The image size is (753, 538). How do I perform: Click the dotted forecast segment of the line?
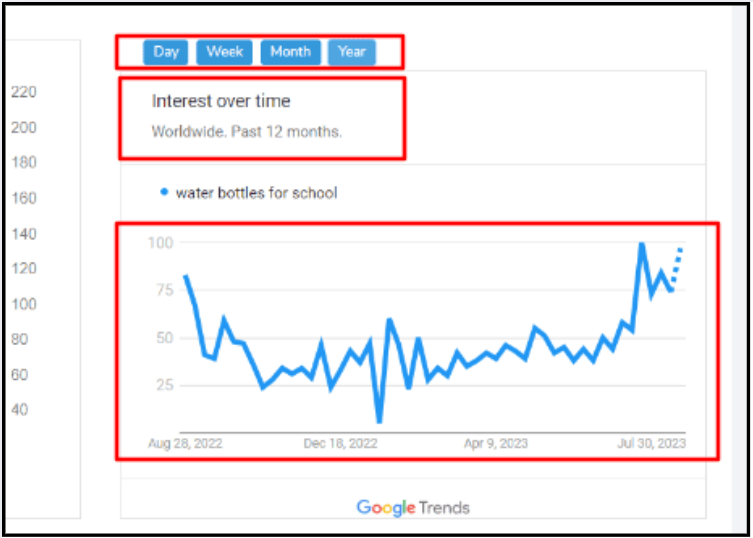677,266
